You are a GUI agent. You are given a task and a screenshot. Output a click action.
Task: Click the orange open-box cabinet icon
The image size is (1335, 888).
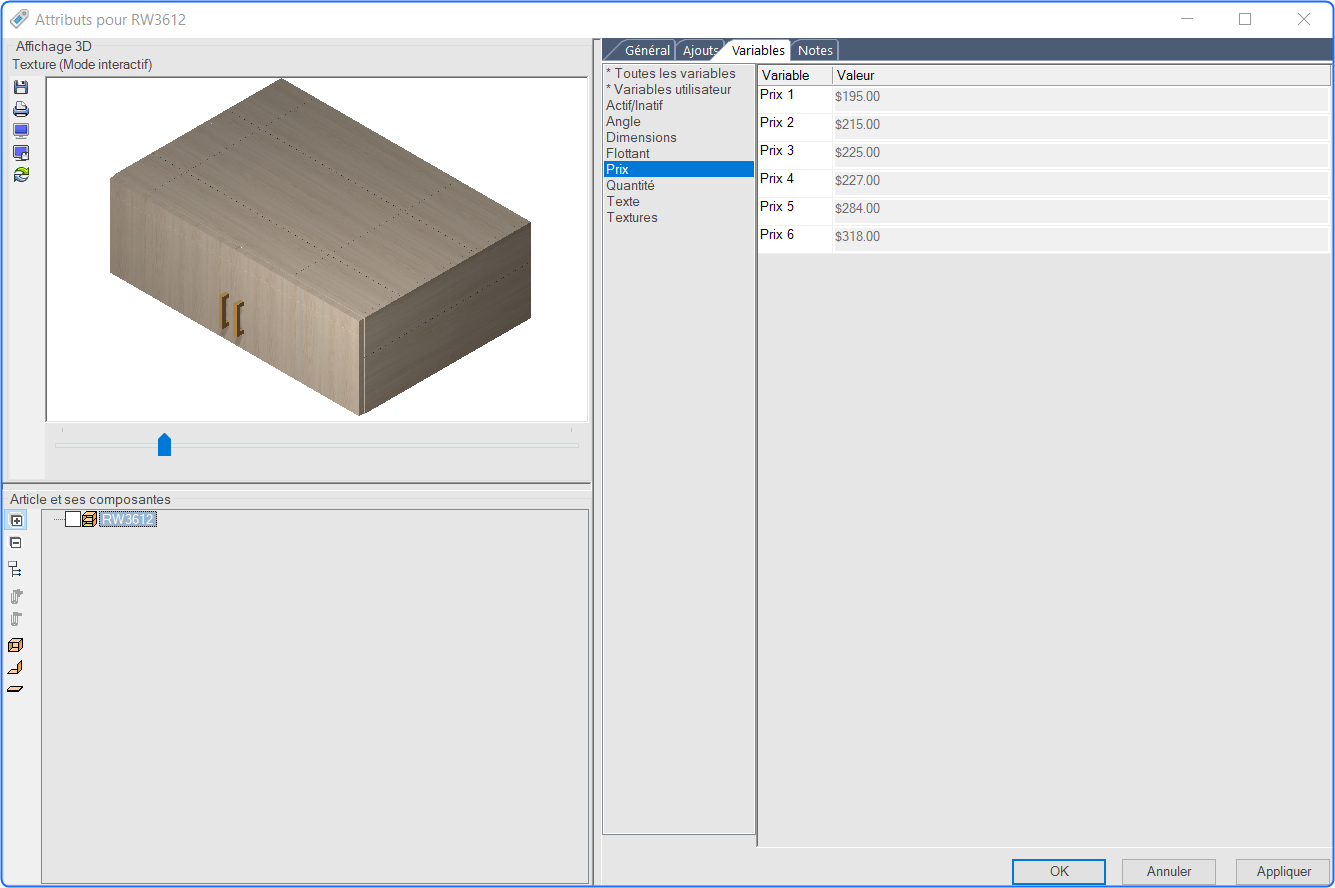tap(15, 645)
